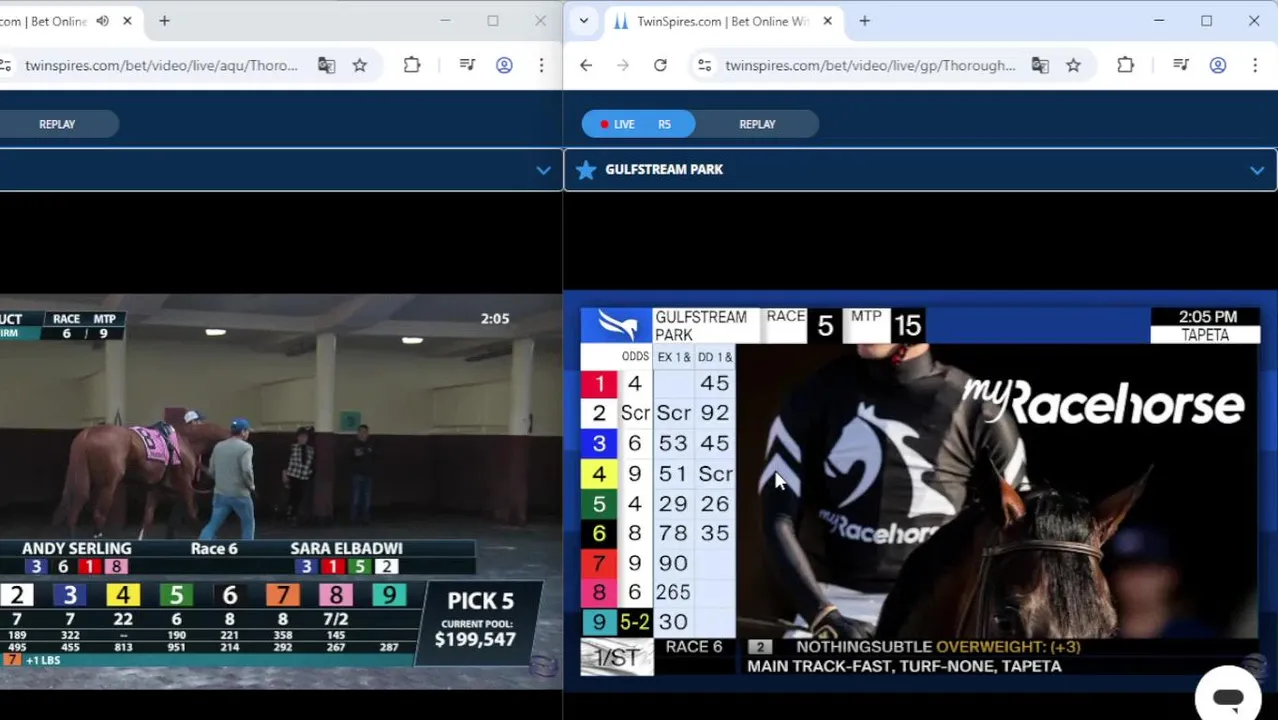Open Chrome three-dot menu in right window
Image resolution: width=1278 pixels, height=720 pixels.
coord(1255,65)
